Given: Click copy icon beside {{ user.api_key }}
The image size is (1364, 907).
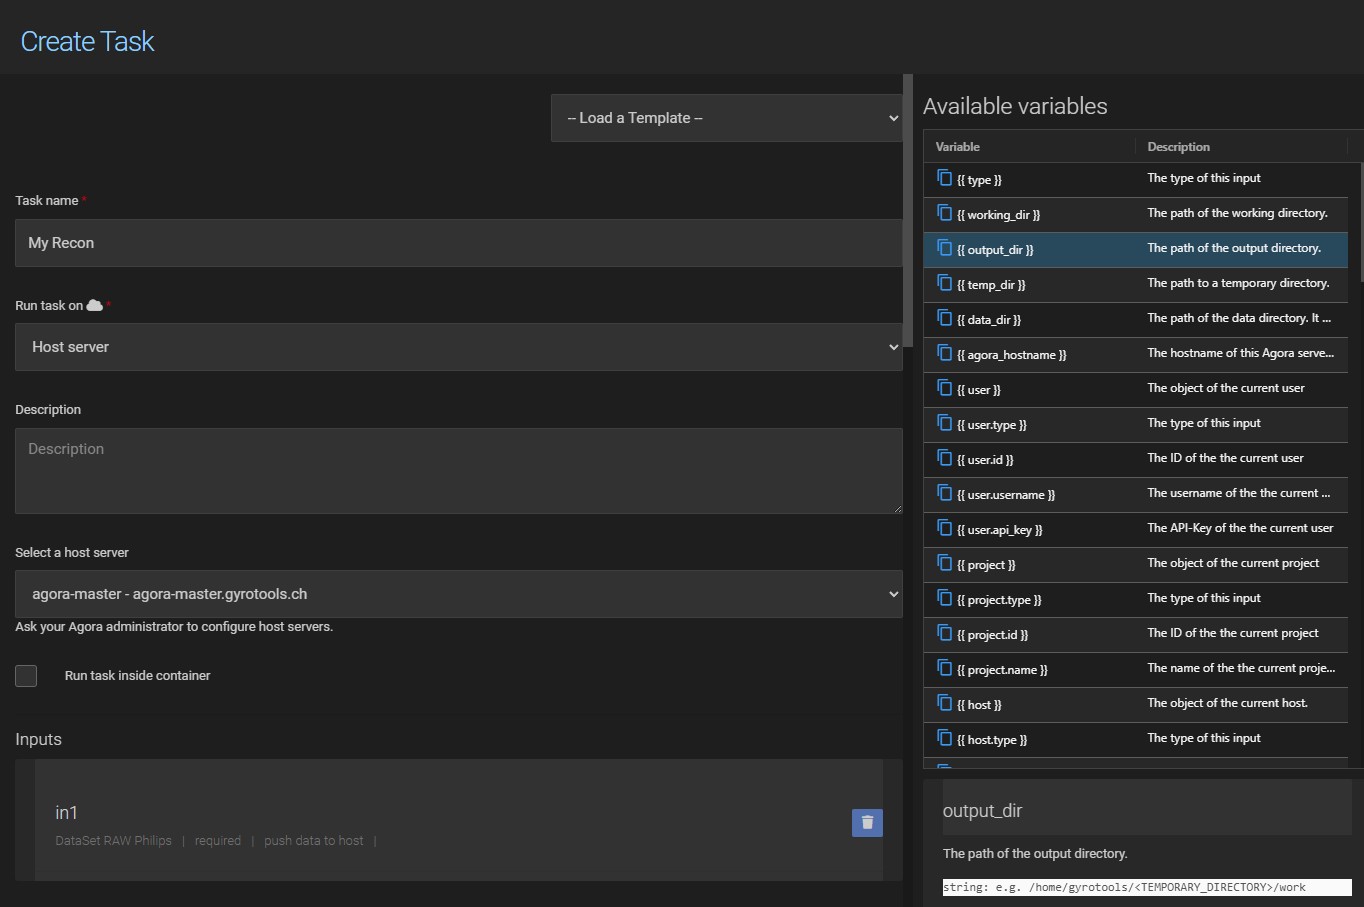Looking at the screenshot, I should pos(944,528).
